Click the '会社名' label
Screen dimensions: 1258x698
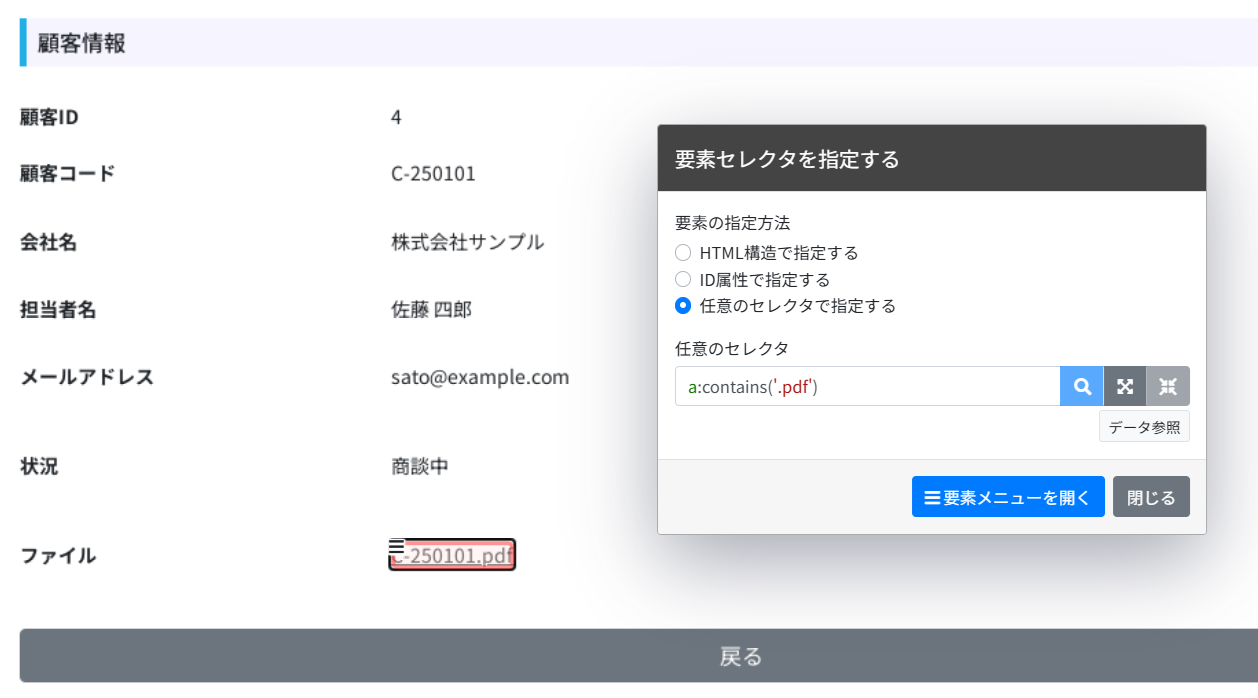coord(49,242)
